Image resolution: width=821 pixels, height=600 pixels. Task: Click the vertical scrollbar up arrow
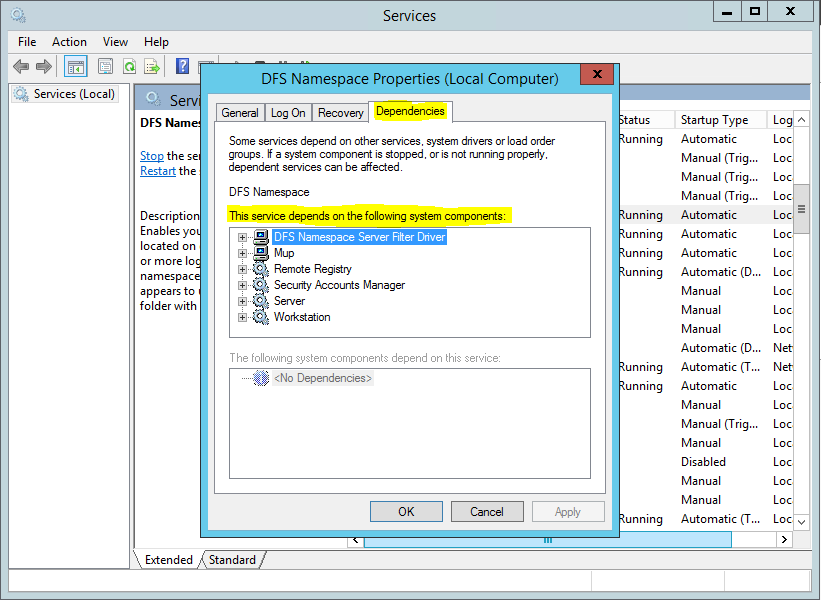[802, 120]
